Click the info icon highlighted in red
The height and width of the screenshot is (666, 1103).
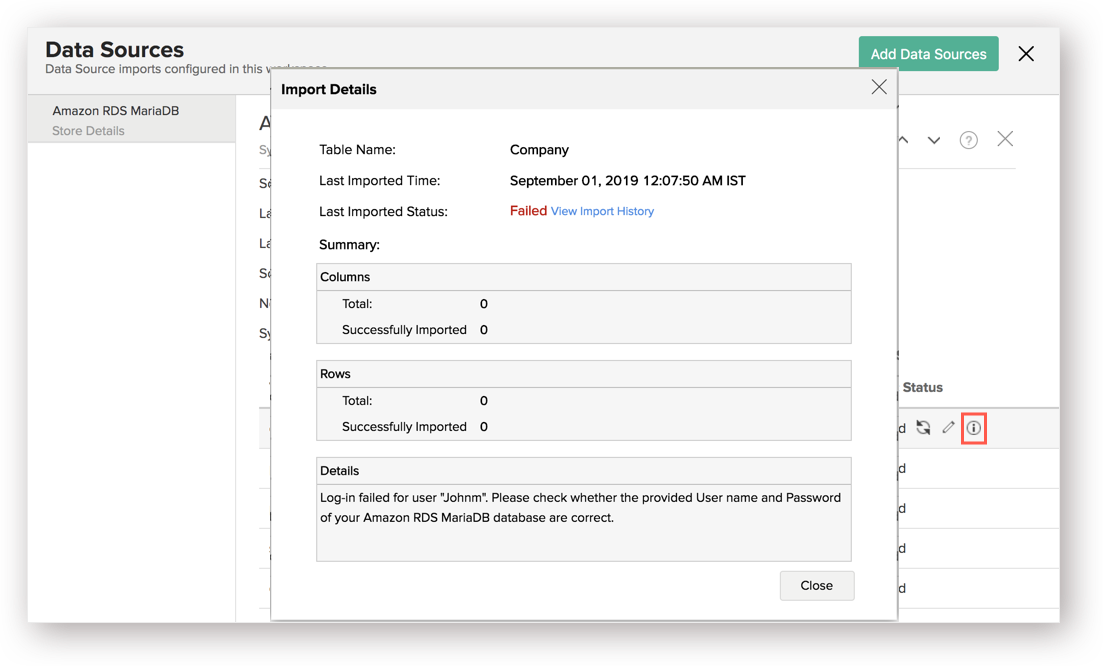click(973, 428)
